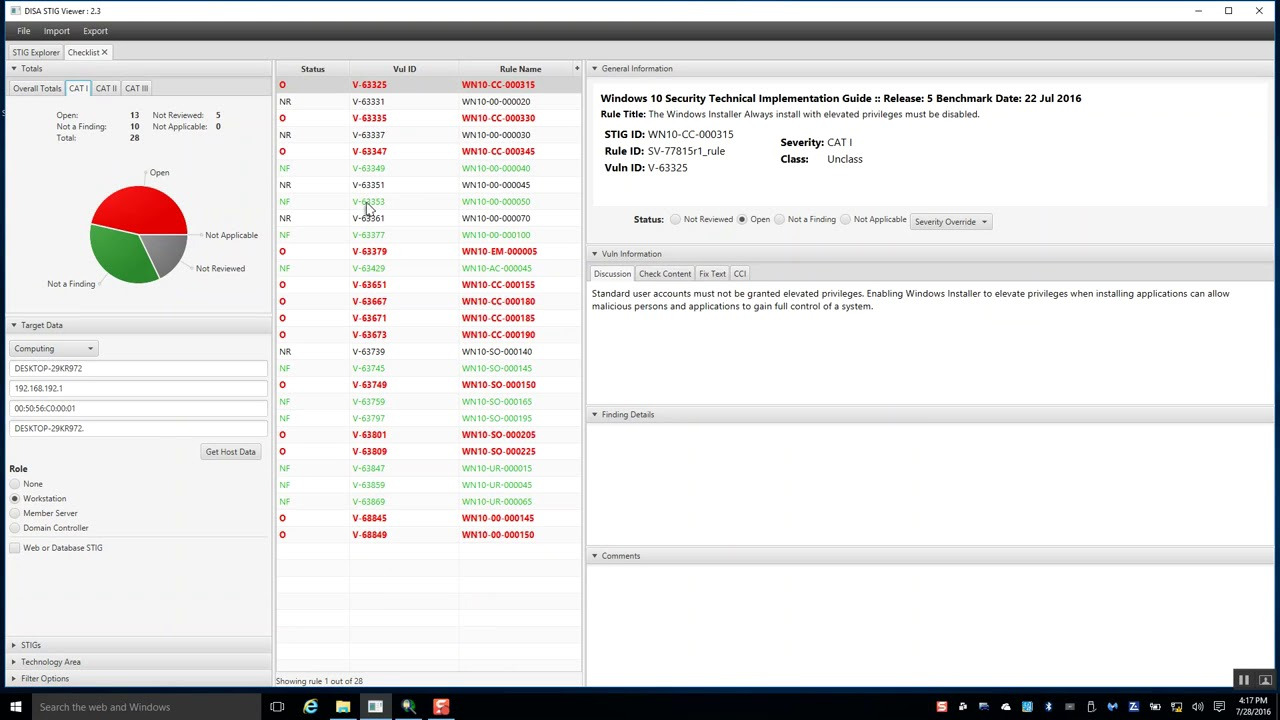The image size is (1280, 720).
Task: Select the CAT II totals tab
Action: [106, 88]
